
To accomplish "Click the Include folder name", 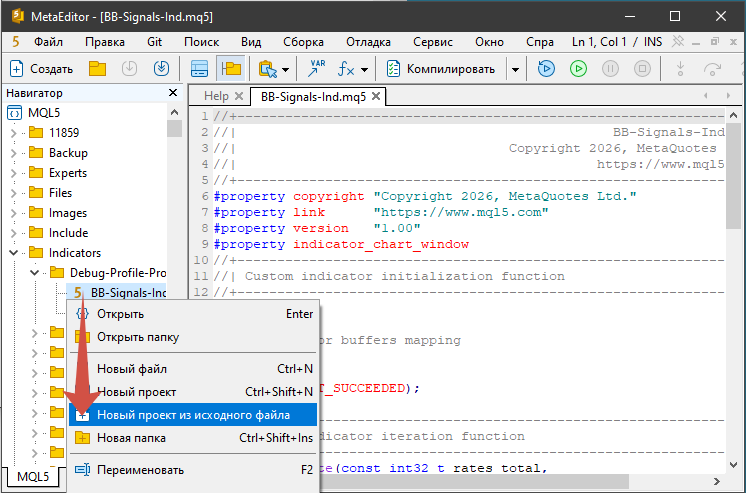I will point(69,233).
